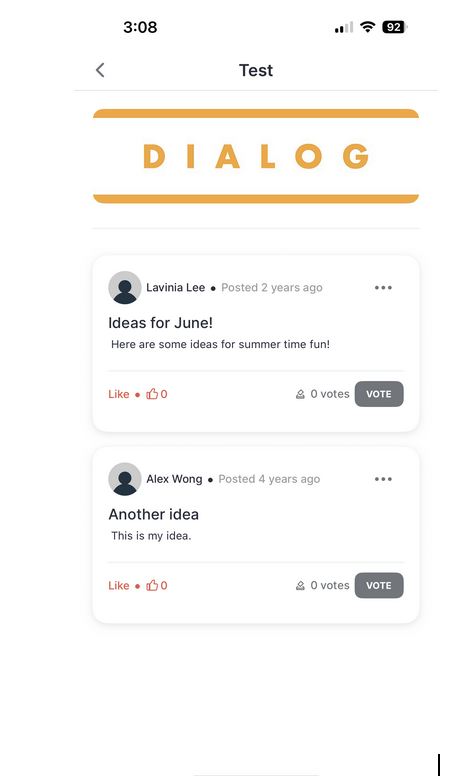Go back using the top-left chevron
456x776 pixels.
100,70
